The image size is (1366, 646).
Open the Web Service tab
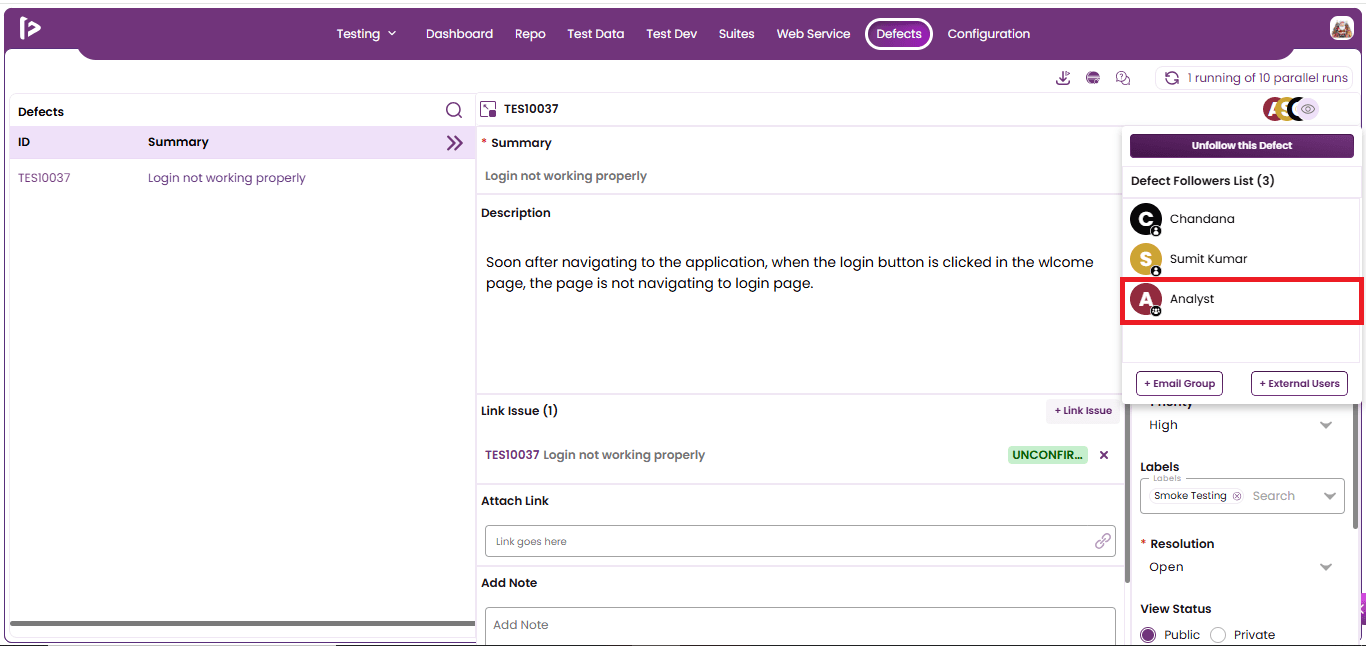pyautogui.click(x=814, y=34)
